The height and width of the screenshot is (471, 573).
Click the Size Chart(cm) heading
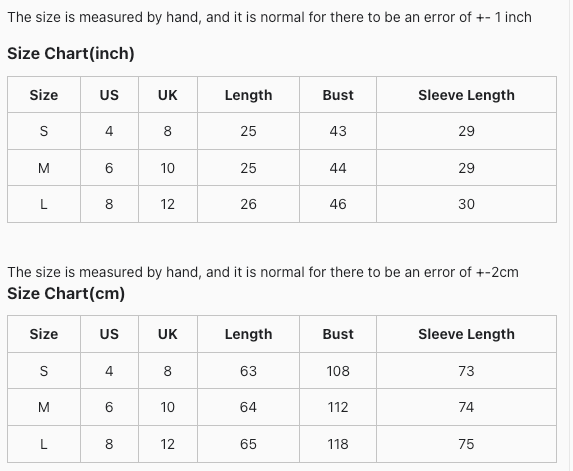66,294
